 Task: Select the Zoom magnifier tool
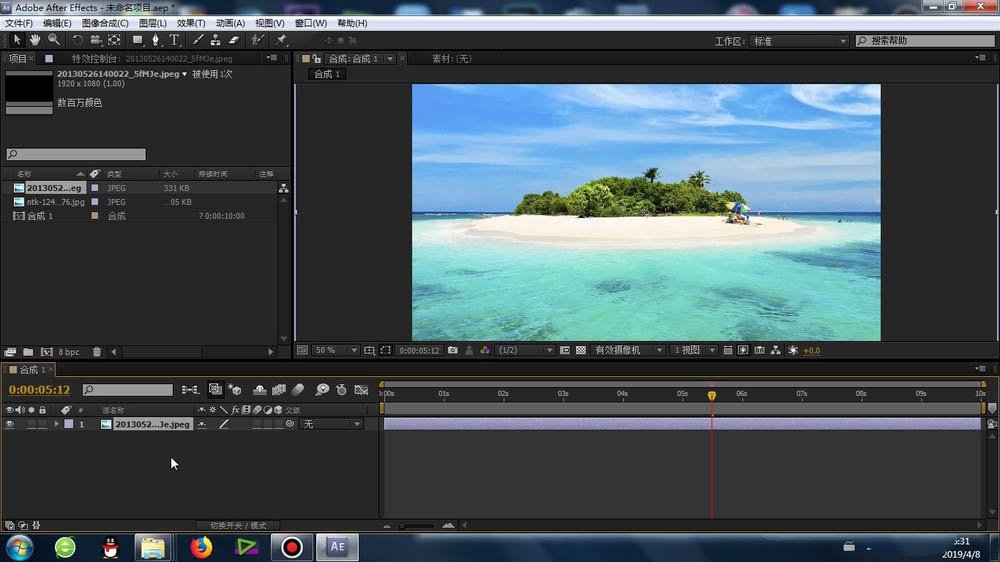(x=53, y=40)
